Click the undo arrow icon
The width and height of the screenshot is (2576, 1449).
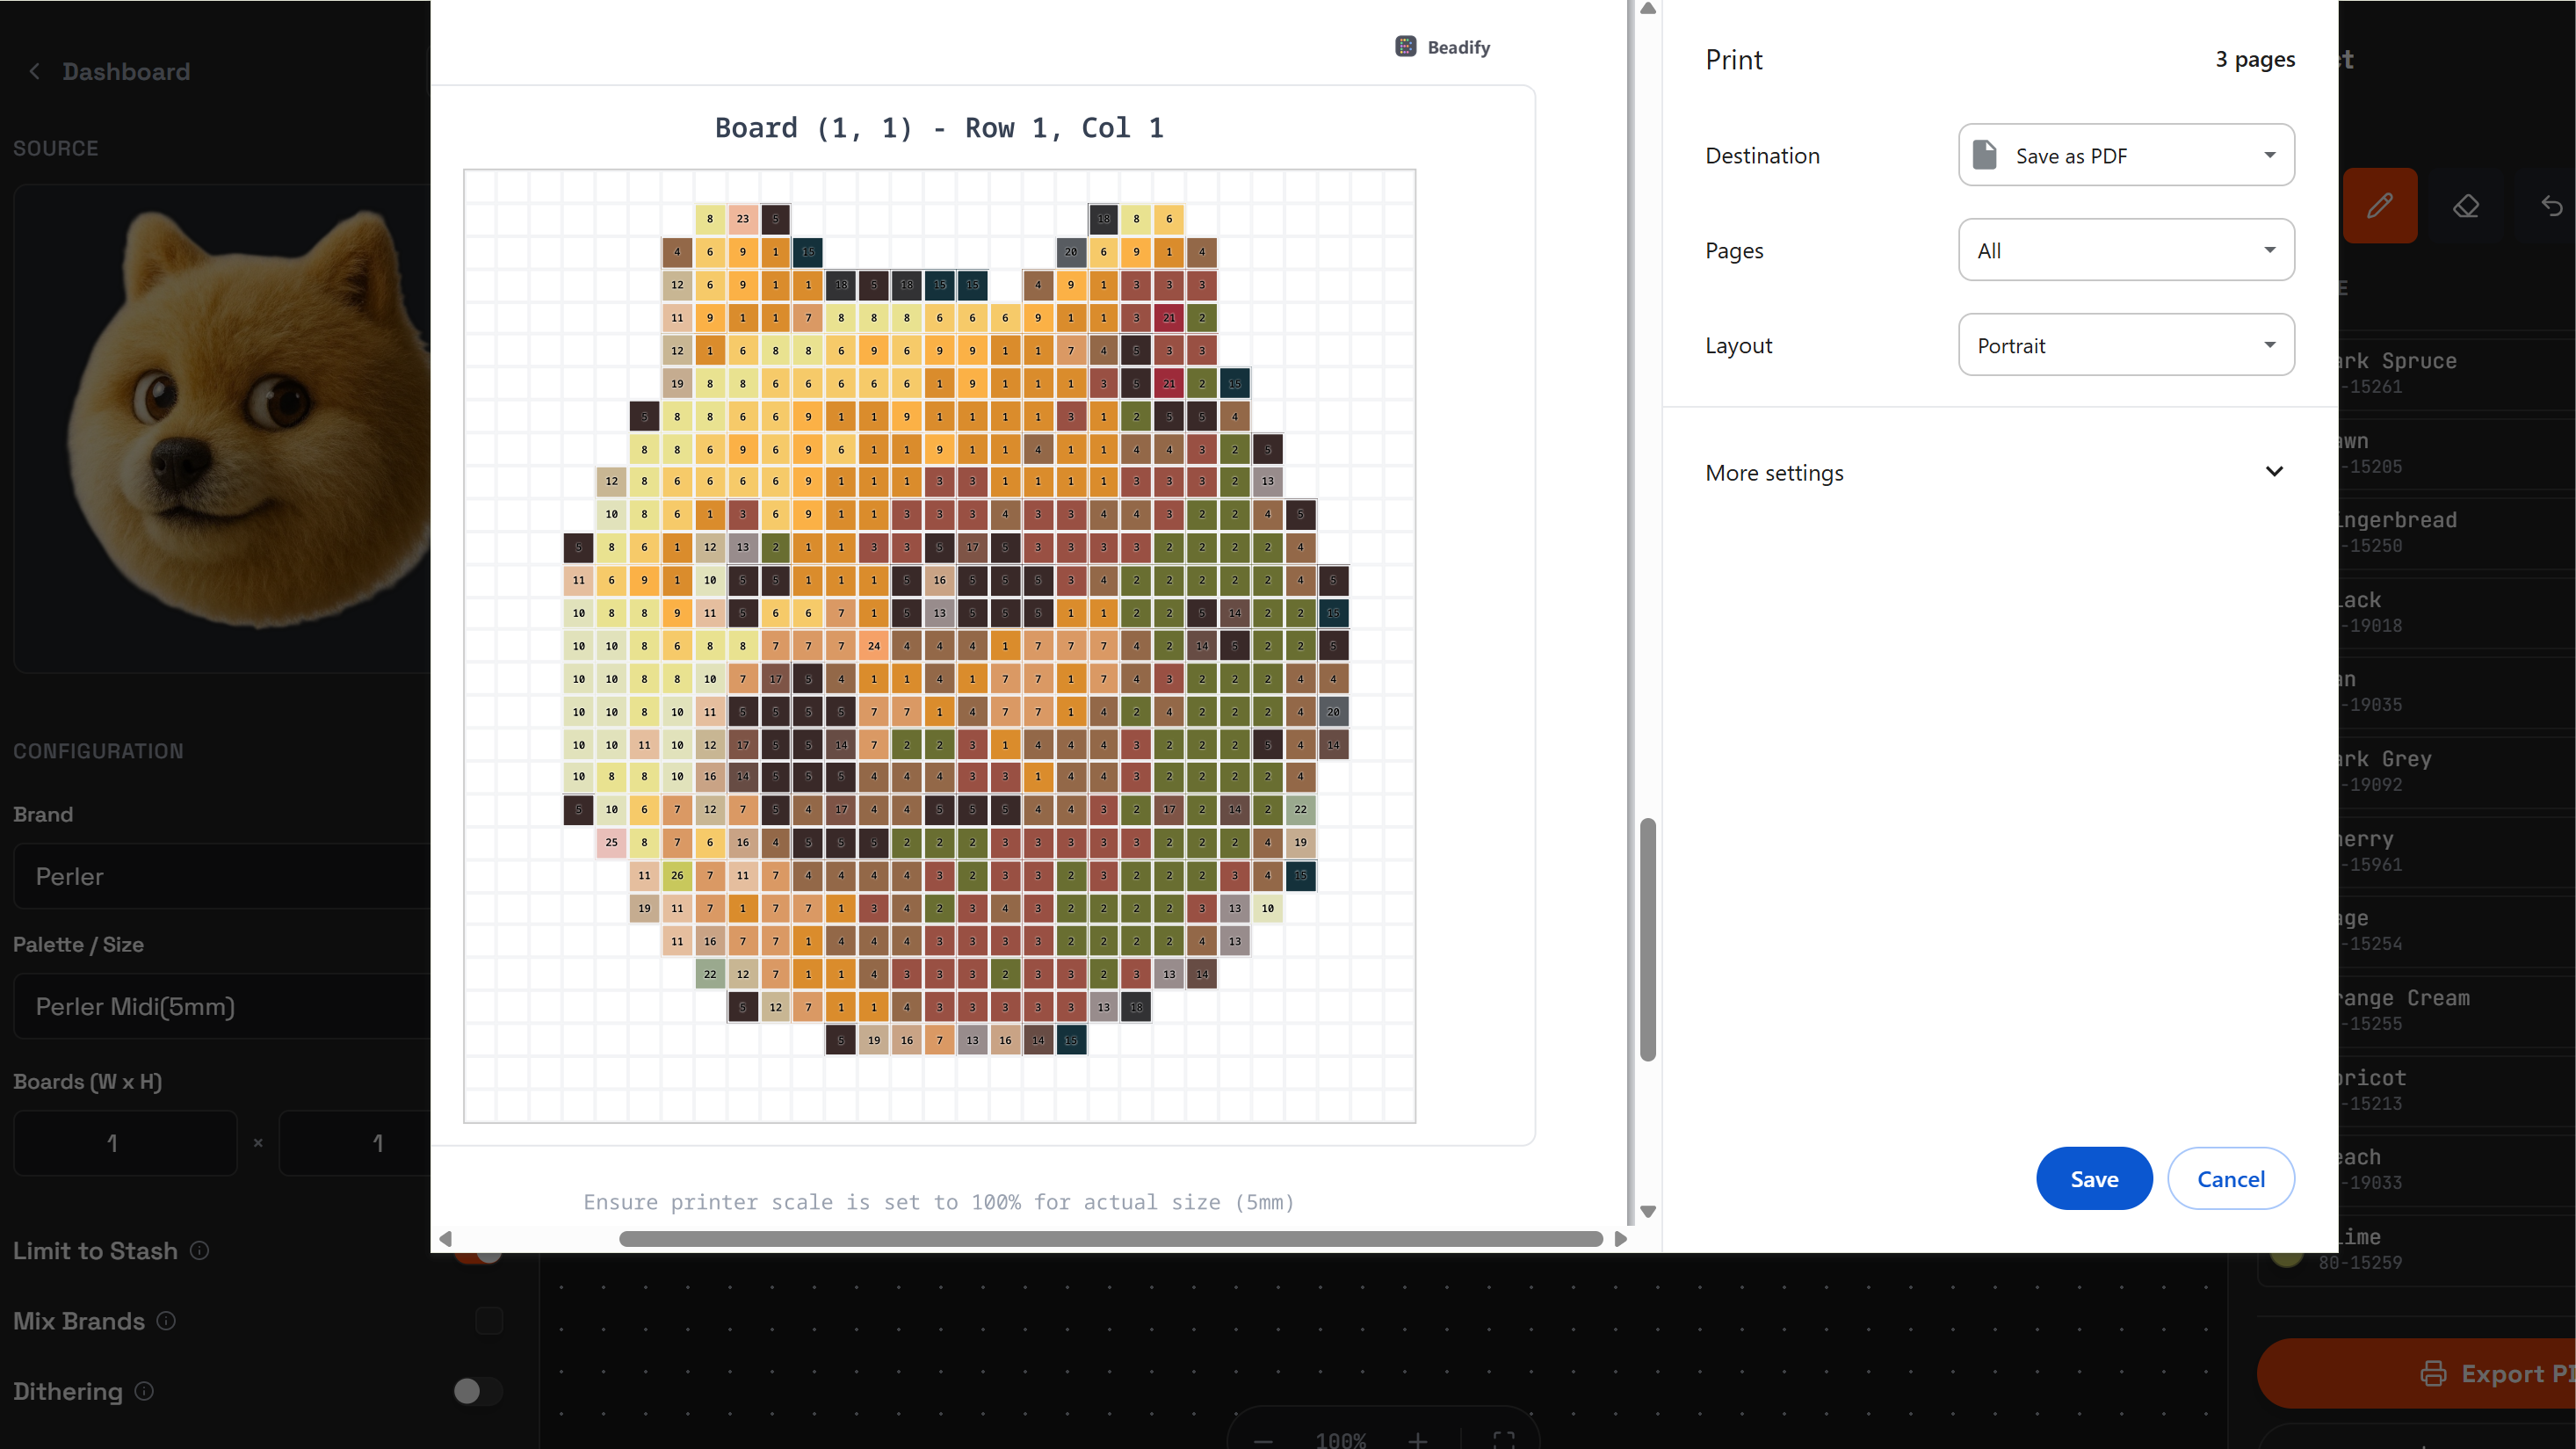2551,206
